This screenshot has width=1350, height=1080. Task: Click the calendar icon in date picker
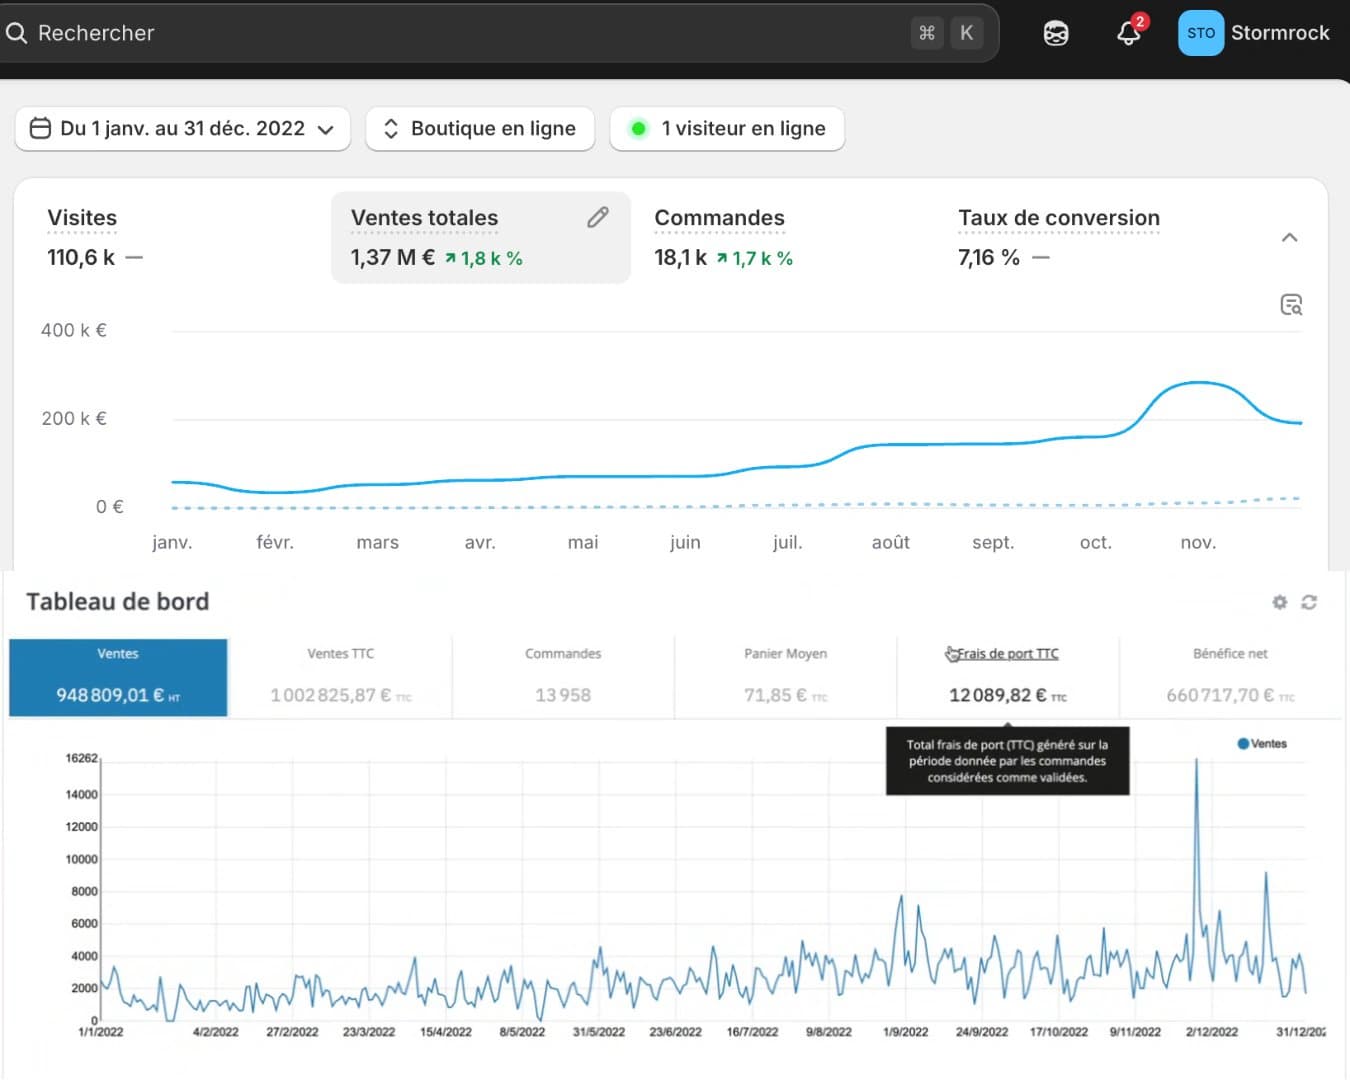tap(40, 128)
